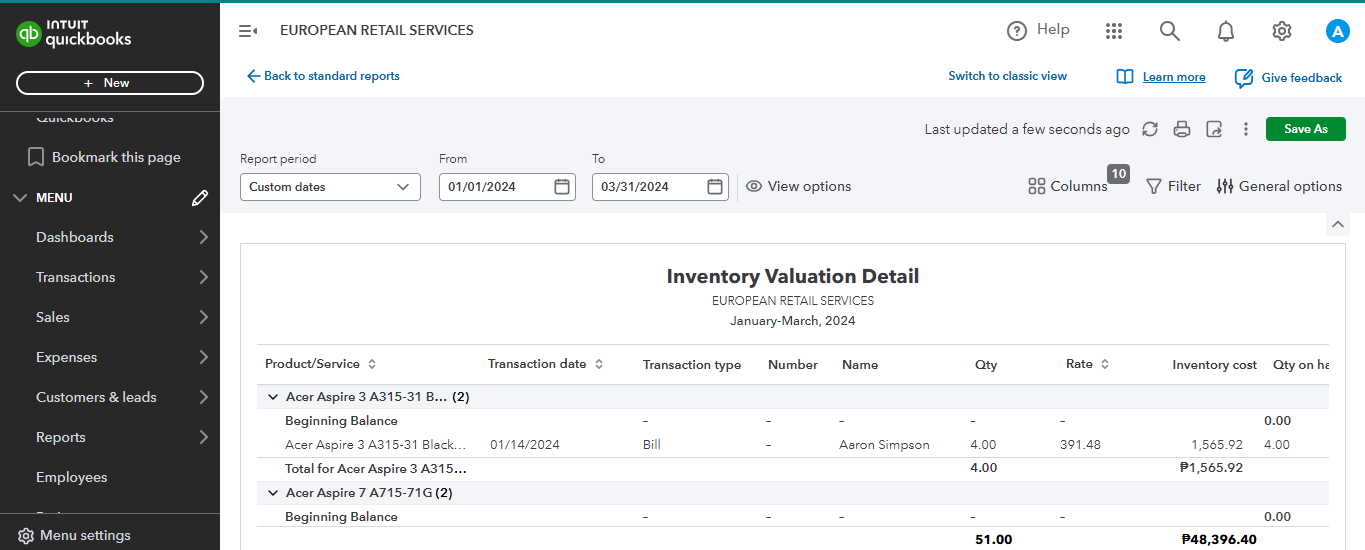Click the Columns grid icon
The image size is (1365, 550).
tap(1037, 186)
